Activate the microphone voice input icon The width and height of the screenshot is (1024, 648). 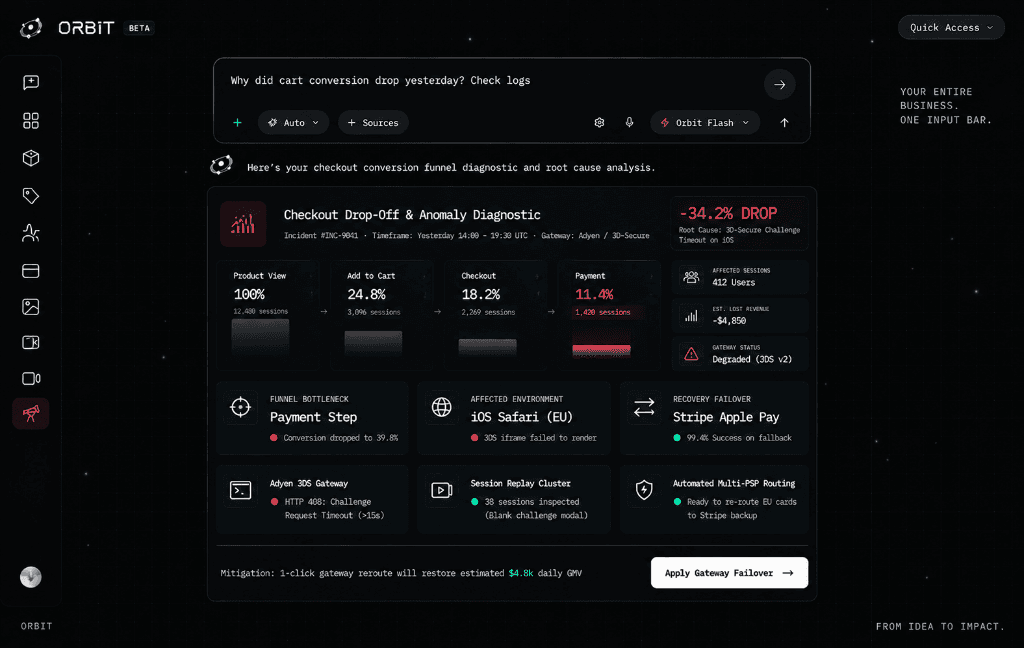click(630, 122)
